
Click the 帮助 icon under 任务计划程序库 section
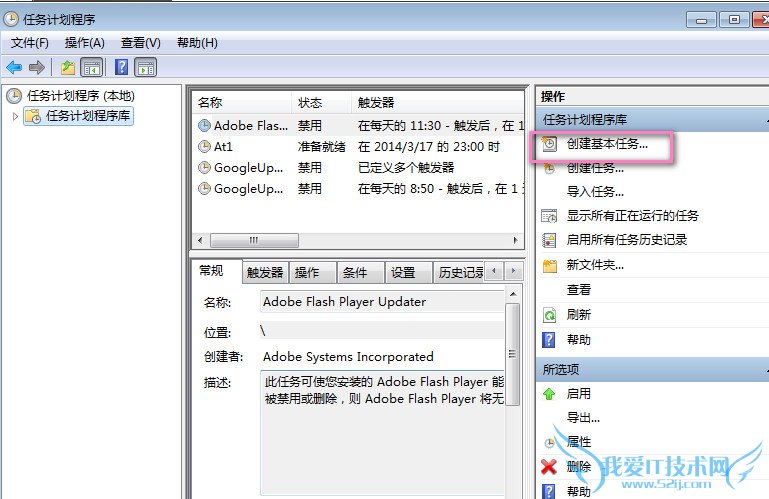click(549, 340)
